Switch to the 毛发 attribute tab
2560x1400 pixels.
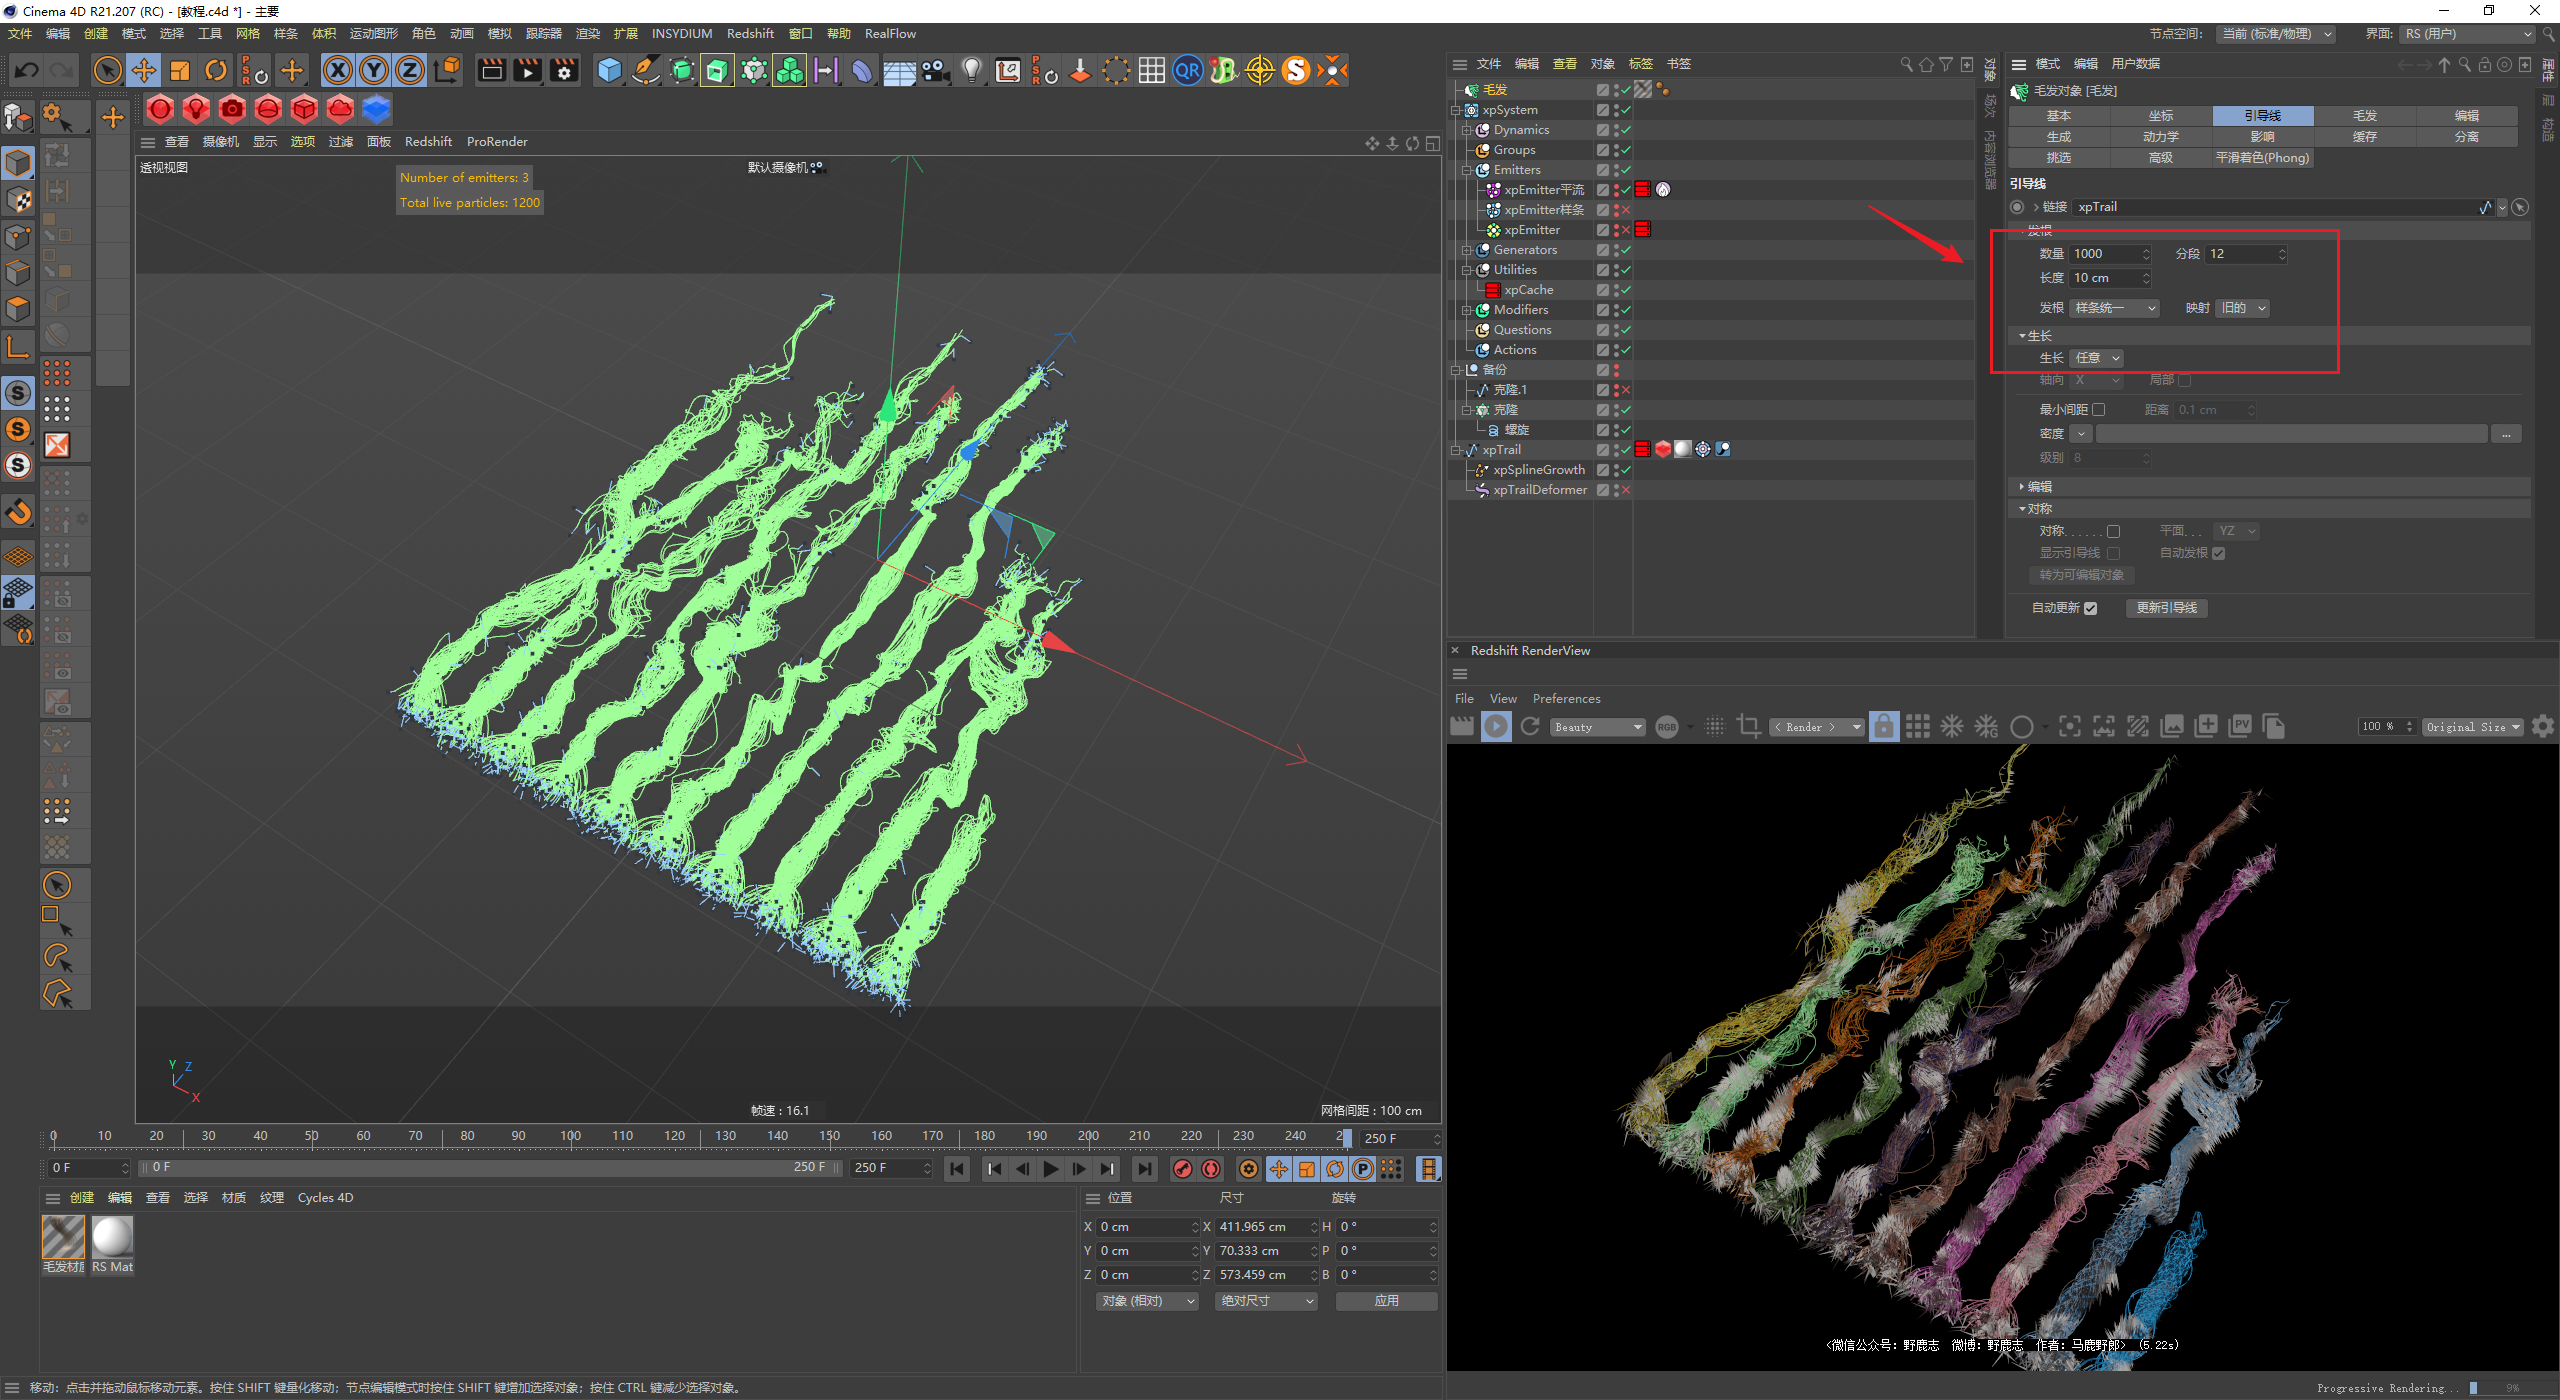point(2364,116)
